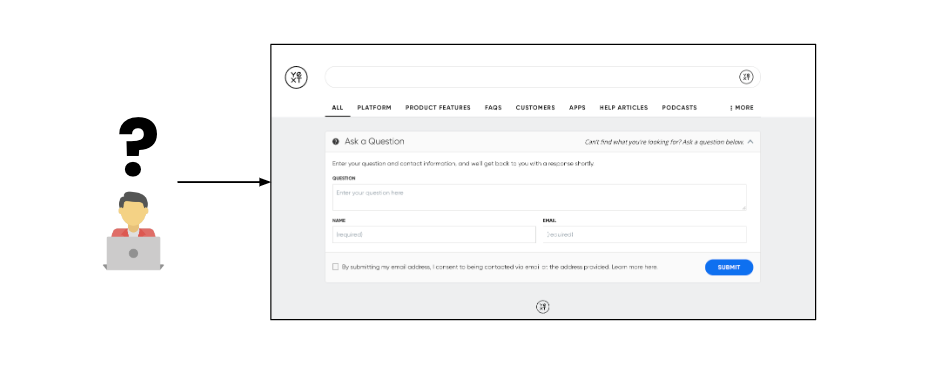Image resolution: width=929 pixels, height=371 pixels.
Task: Switch to the Platform tab
Action: 374,108
